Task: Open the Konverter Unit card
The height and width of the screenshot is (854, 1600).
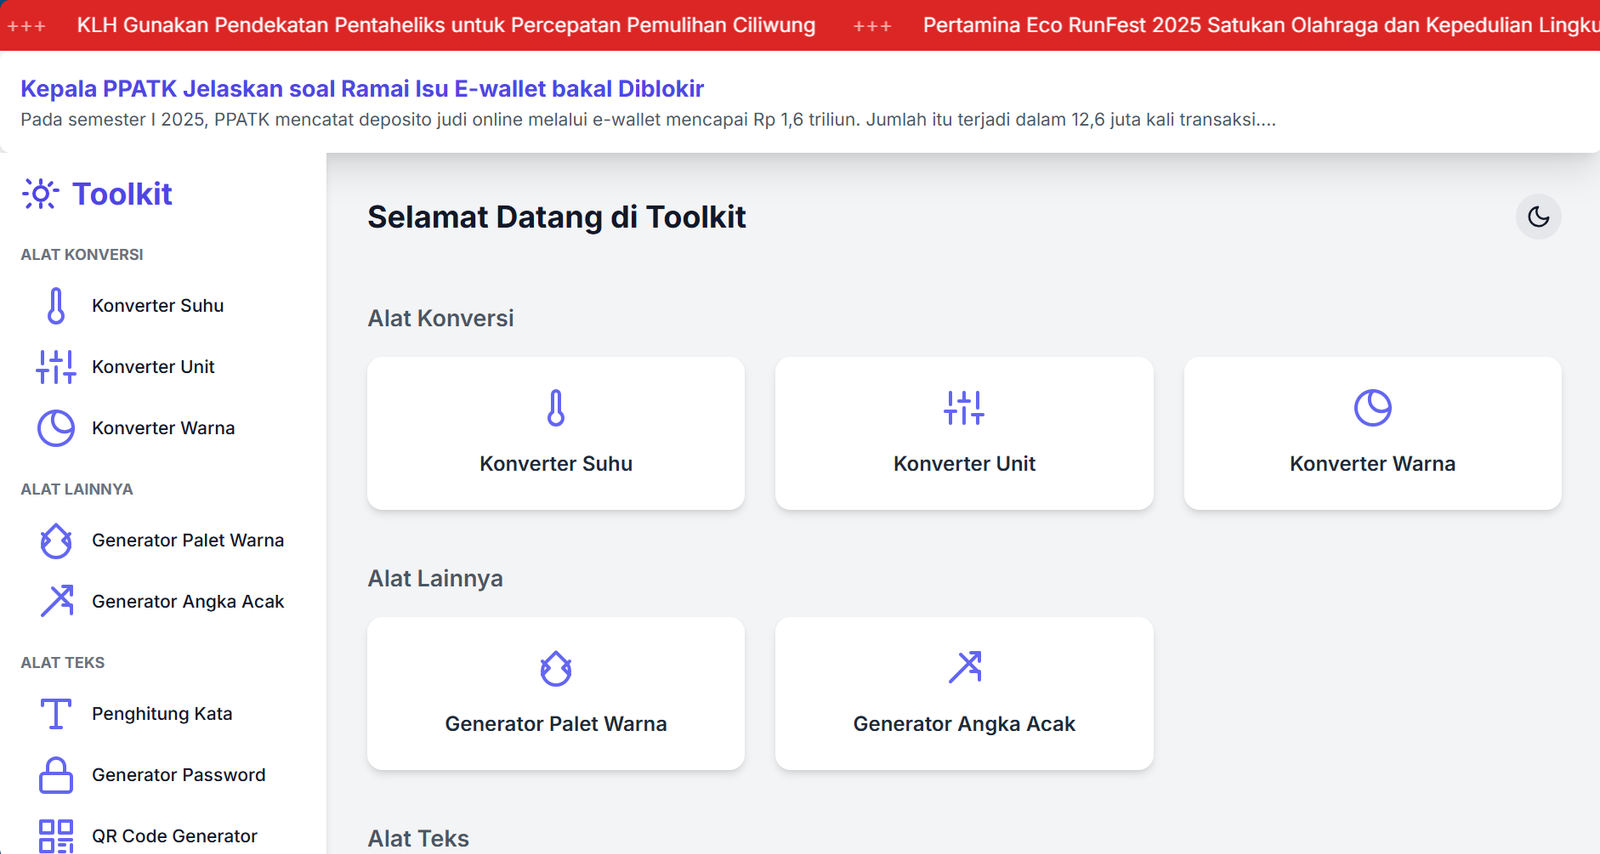Action: 964,434
